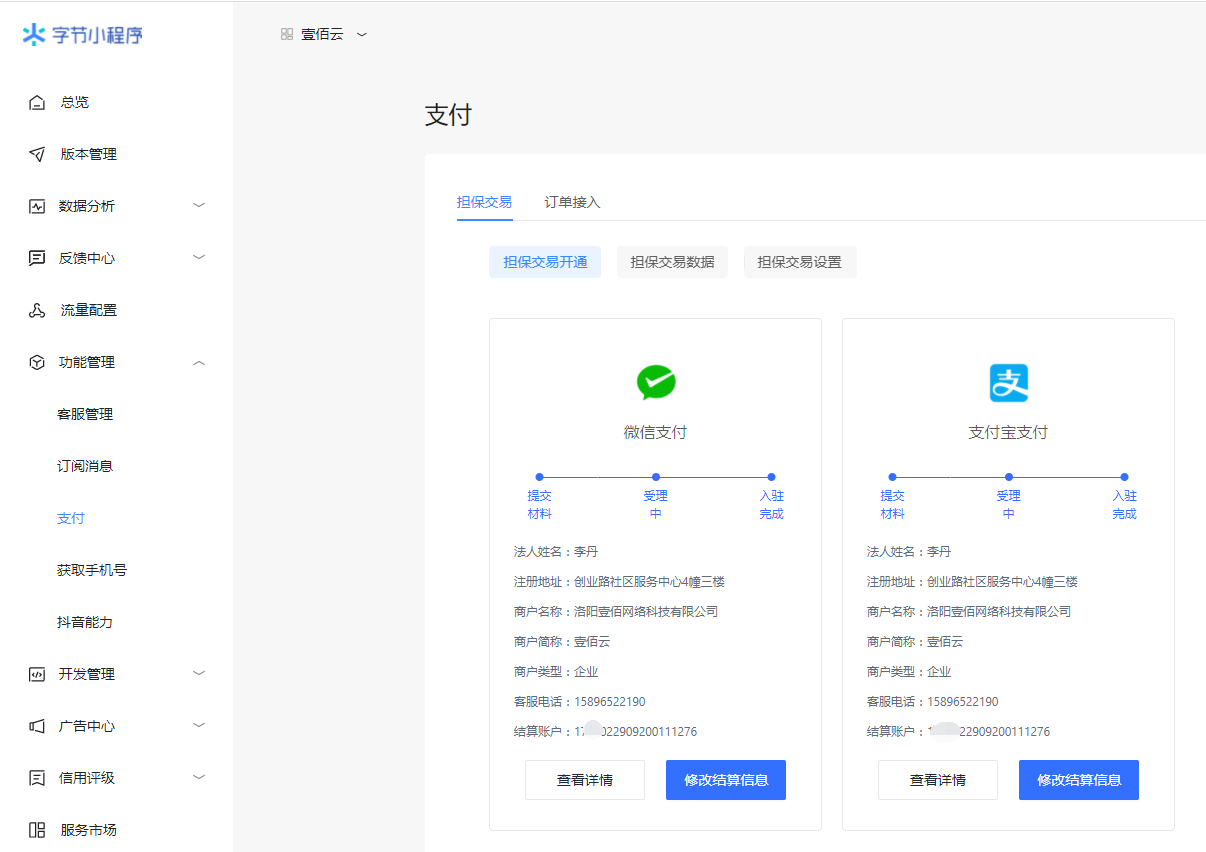Click the app grid icon beside 壹佰云
The height and width of the screenshot is (852, 1206).
(x=287, y=34)
